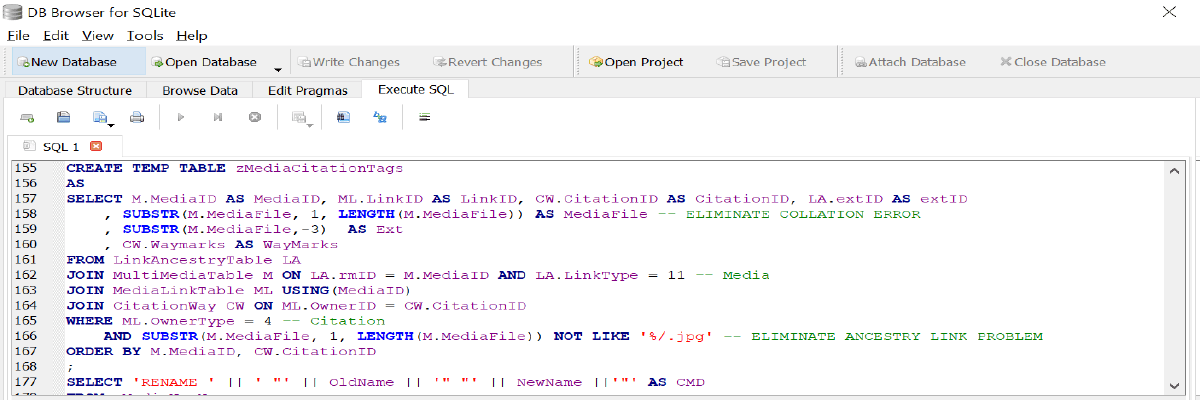Click the Find and Replace icon
Viewport: 1200px width, 400px height.
click(380, 117)
